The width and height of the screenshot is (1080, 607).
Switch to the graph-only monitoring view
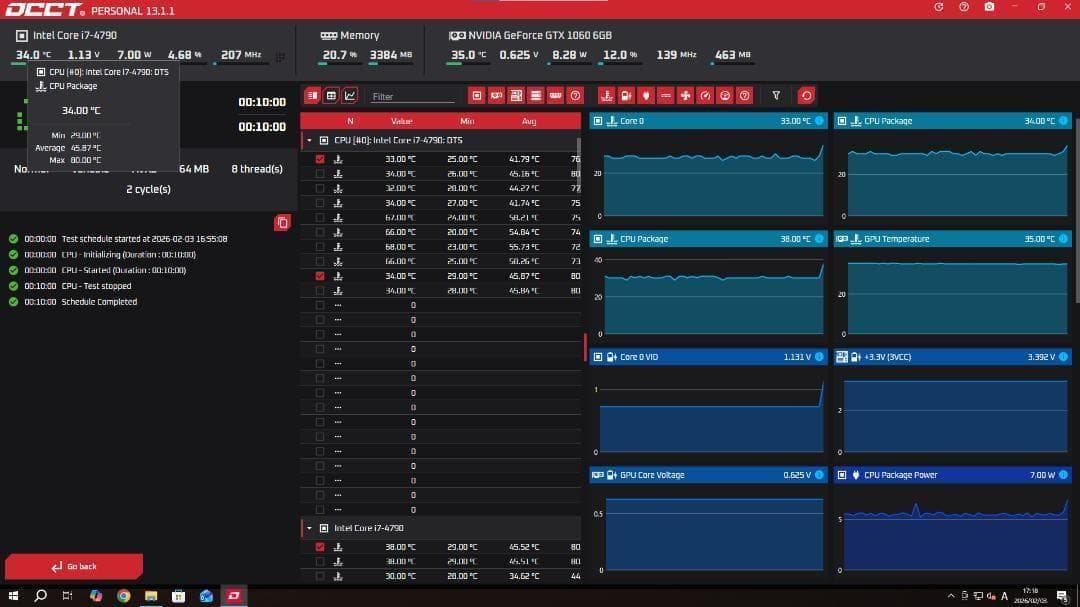[350, 96]
